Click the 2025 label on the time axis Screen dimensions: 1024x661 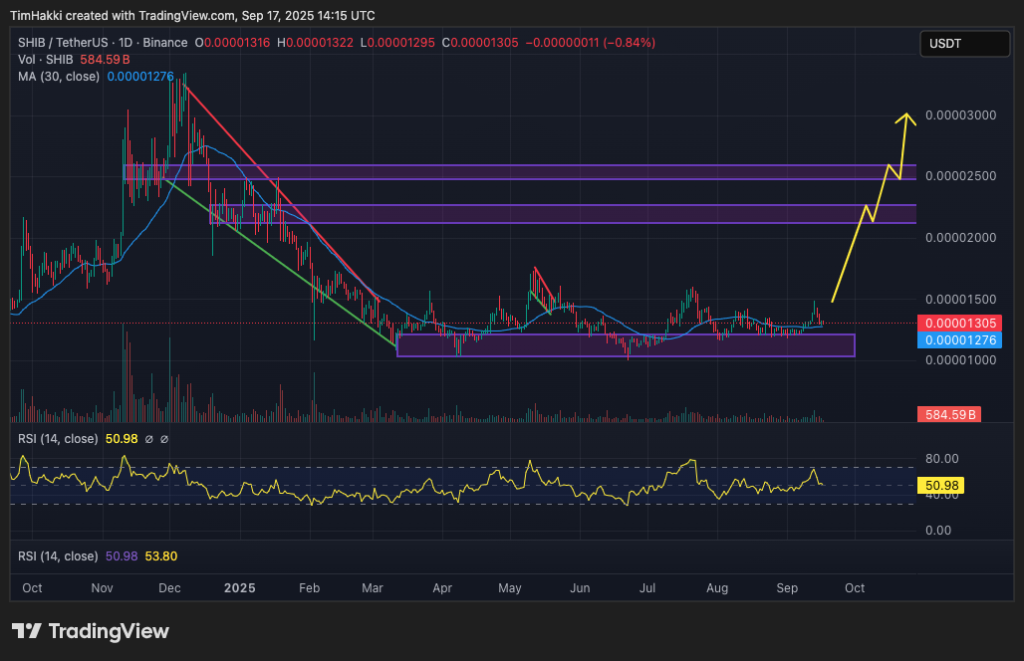pos(239,588)
